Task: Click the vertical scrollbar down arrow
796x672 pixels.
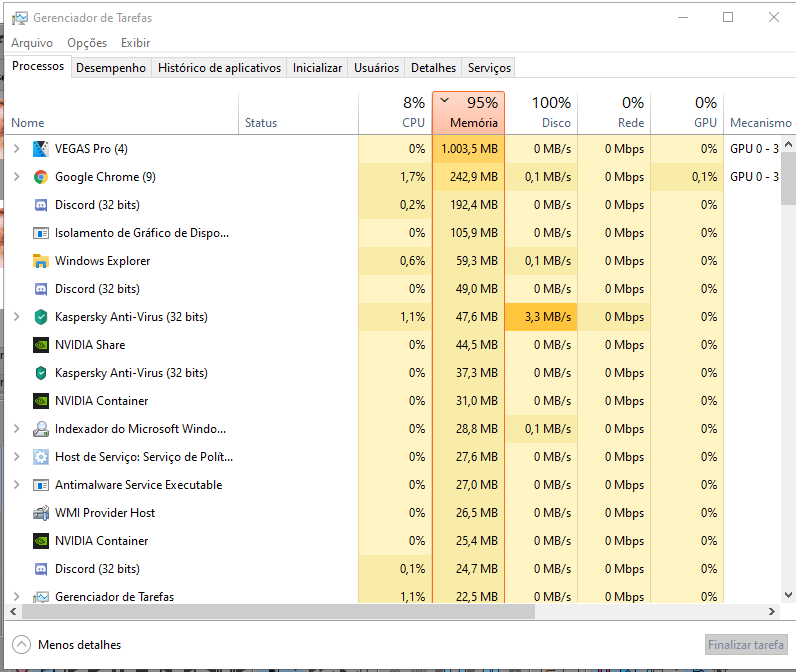Action: [788, 595]
